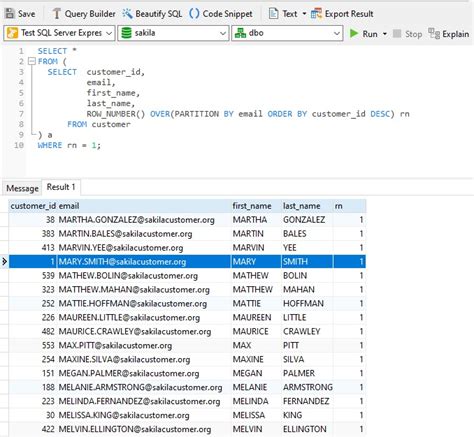
Task: Open the Text mode dropdown arrow
Action: tap(304, 14)
